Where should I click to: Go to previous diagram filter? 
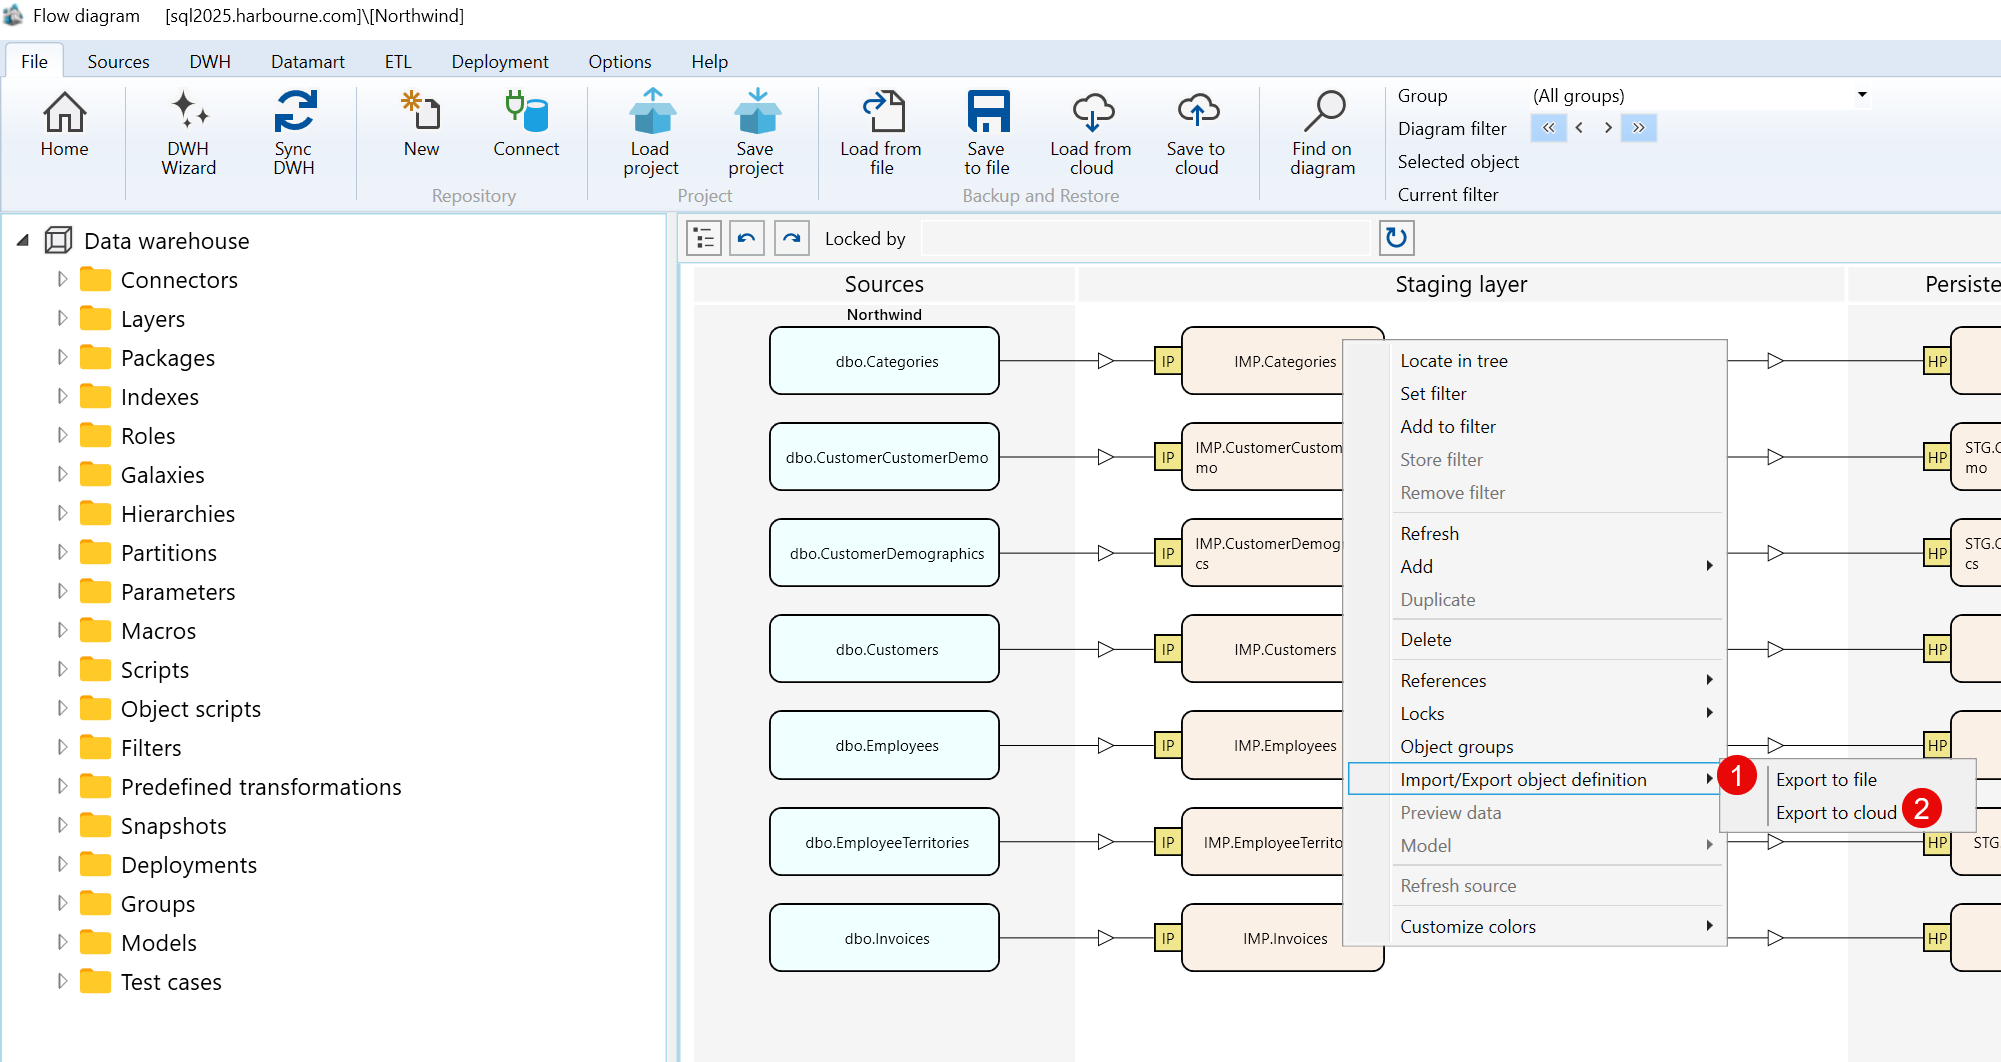[1579, 128]
